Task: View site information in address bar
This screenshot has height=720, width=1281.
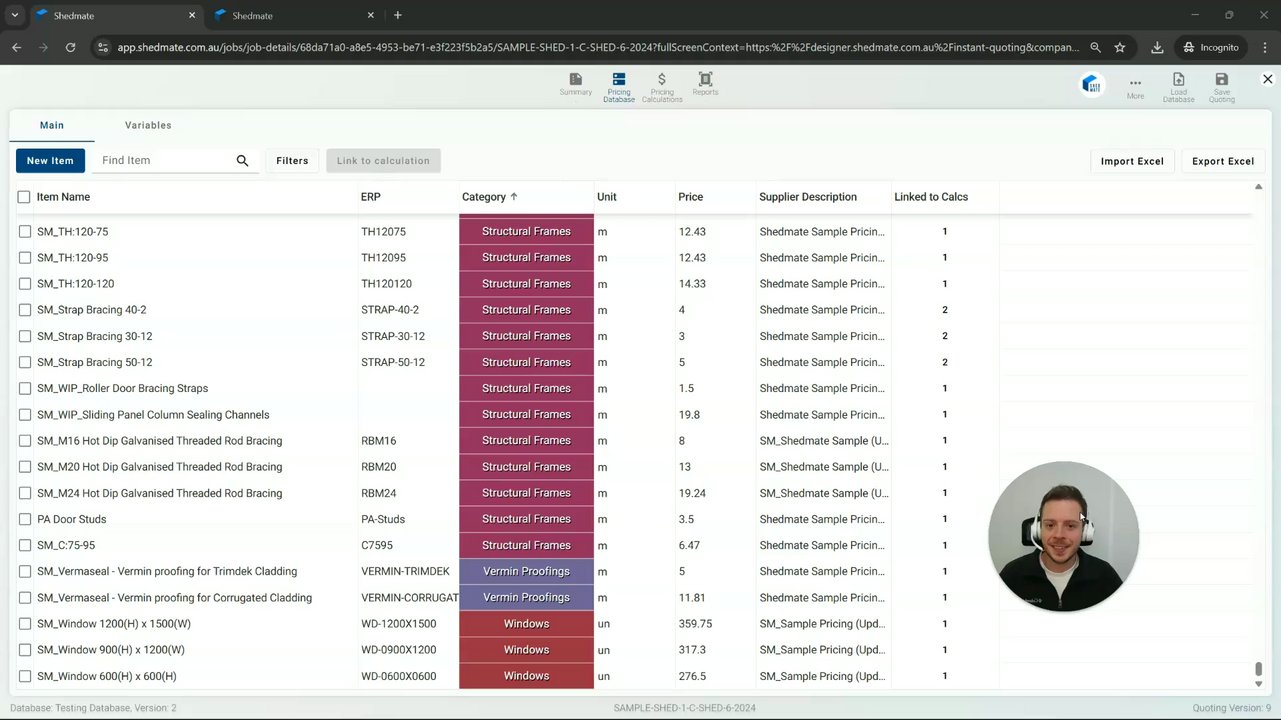Action: [101, 47]
